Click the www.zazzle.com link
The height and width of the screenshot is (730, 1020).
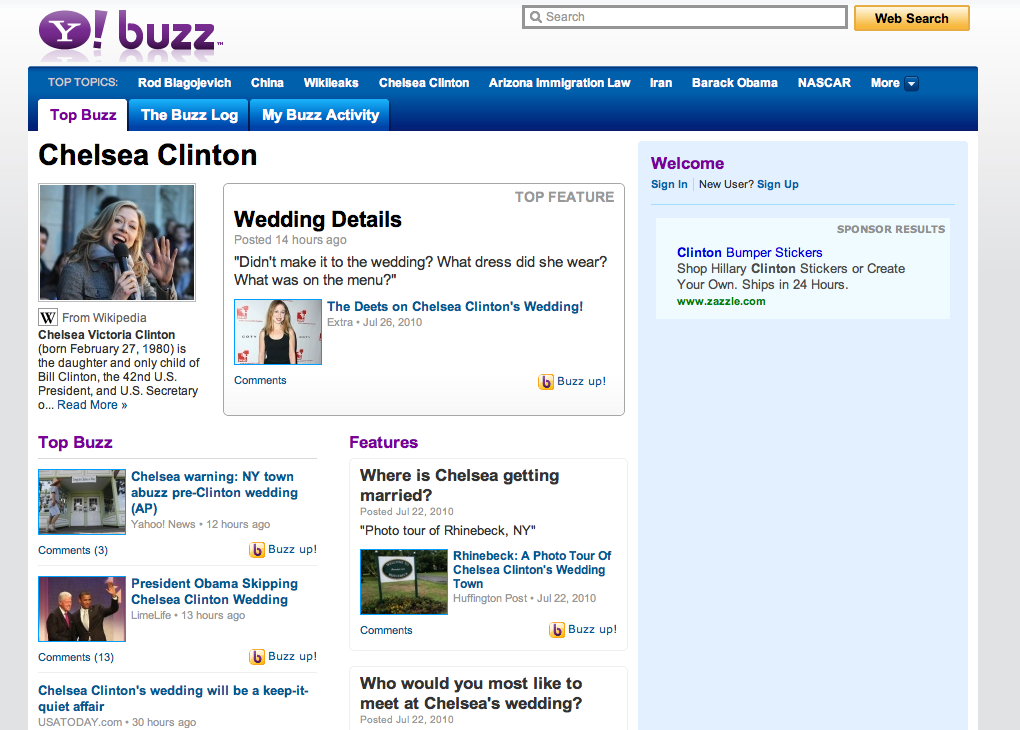(x=721, y=301)
